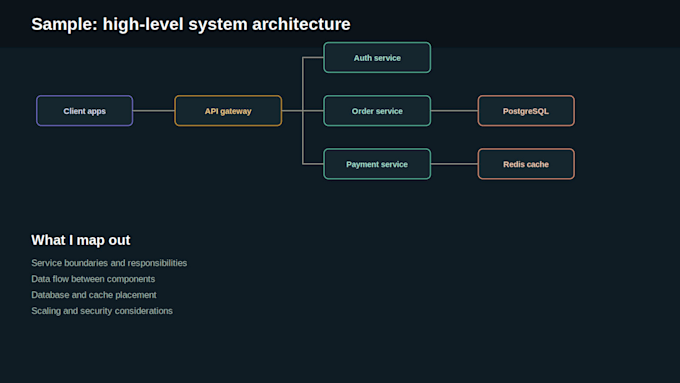The height and width of the screenshot is (383, 680).
Task: Click the PostgreSQL database box
Action: pyautogui.click(x=526, y=111)
